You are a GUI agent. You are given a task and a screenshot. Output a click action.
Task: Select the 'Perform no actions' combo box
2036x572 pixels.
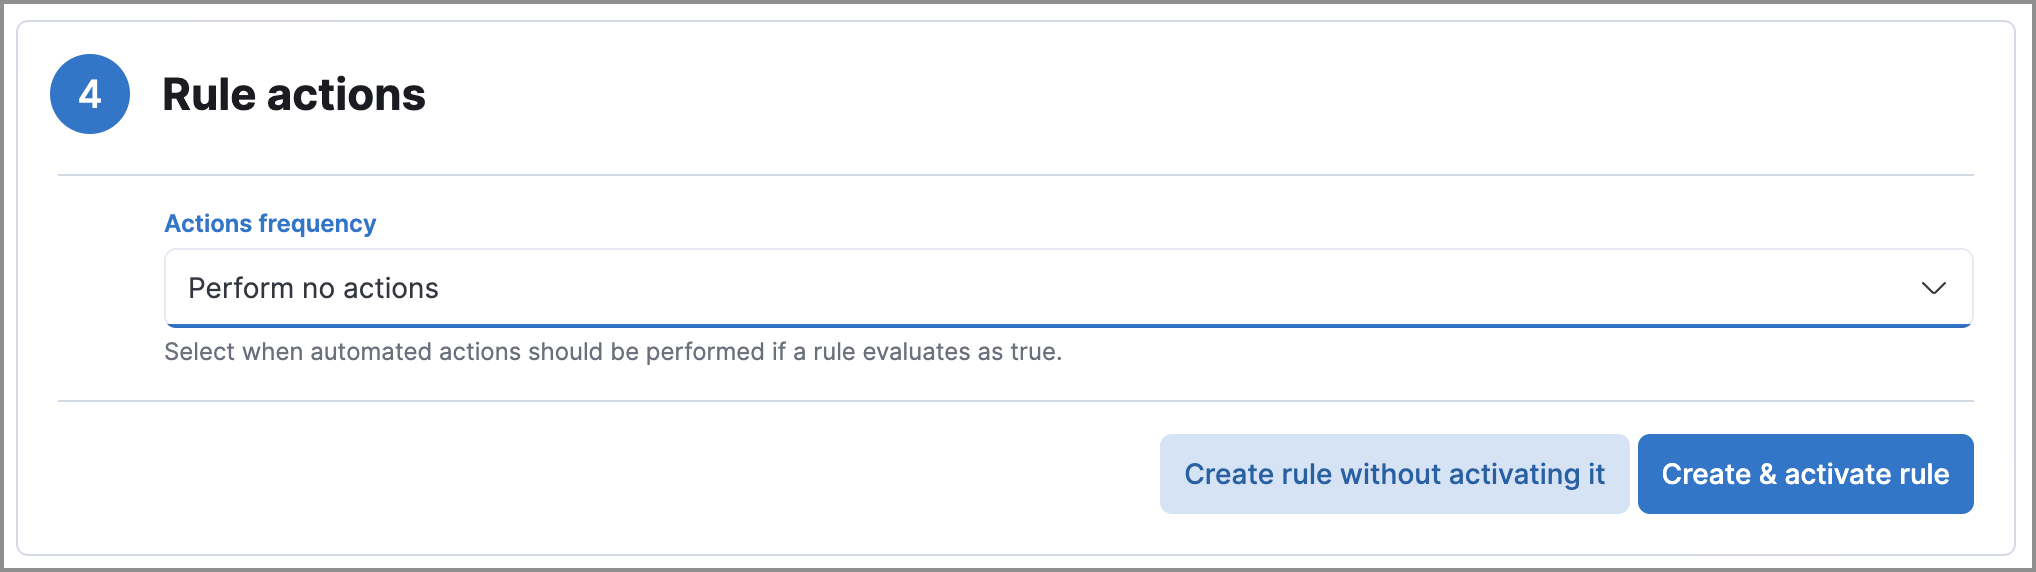(1067, 288)
